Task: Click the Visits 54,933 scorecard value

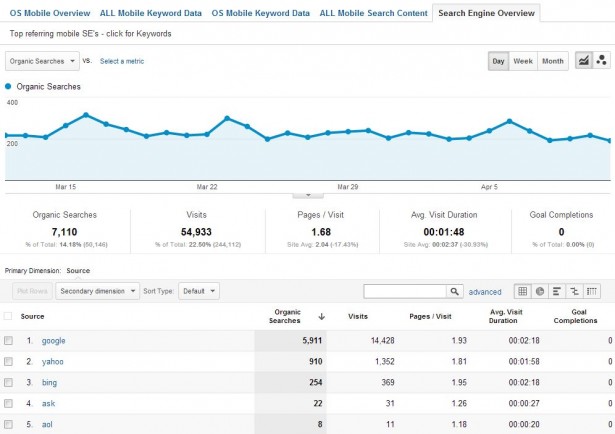Action: (196, 232)
